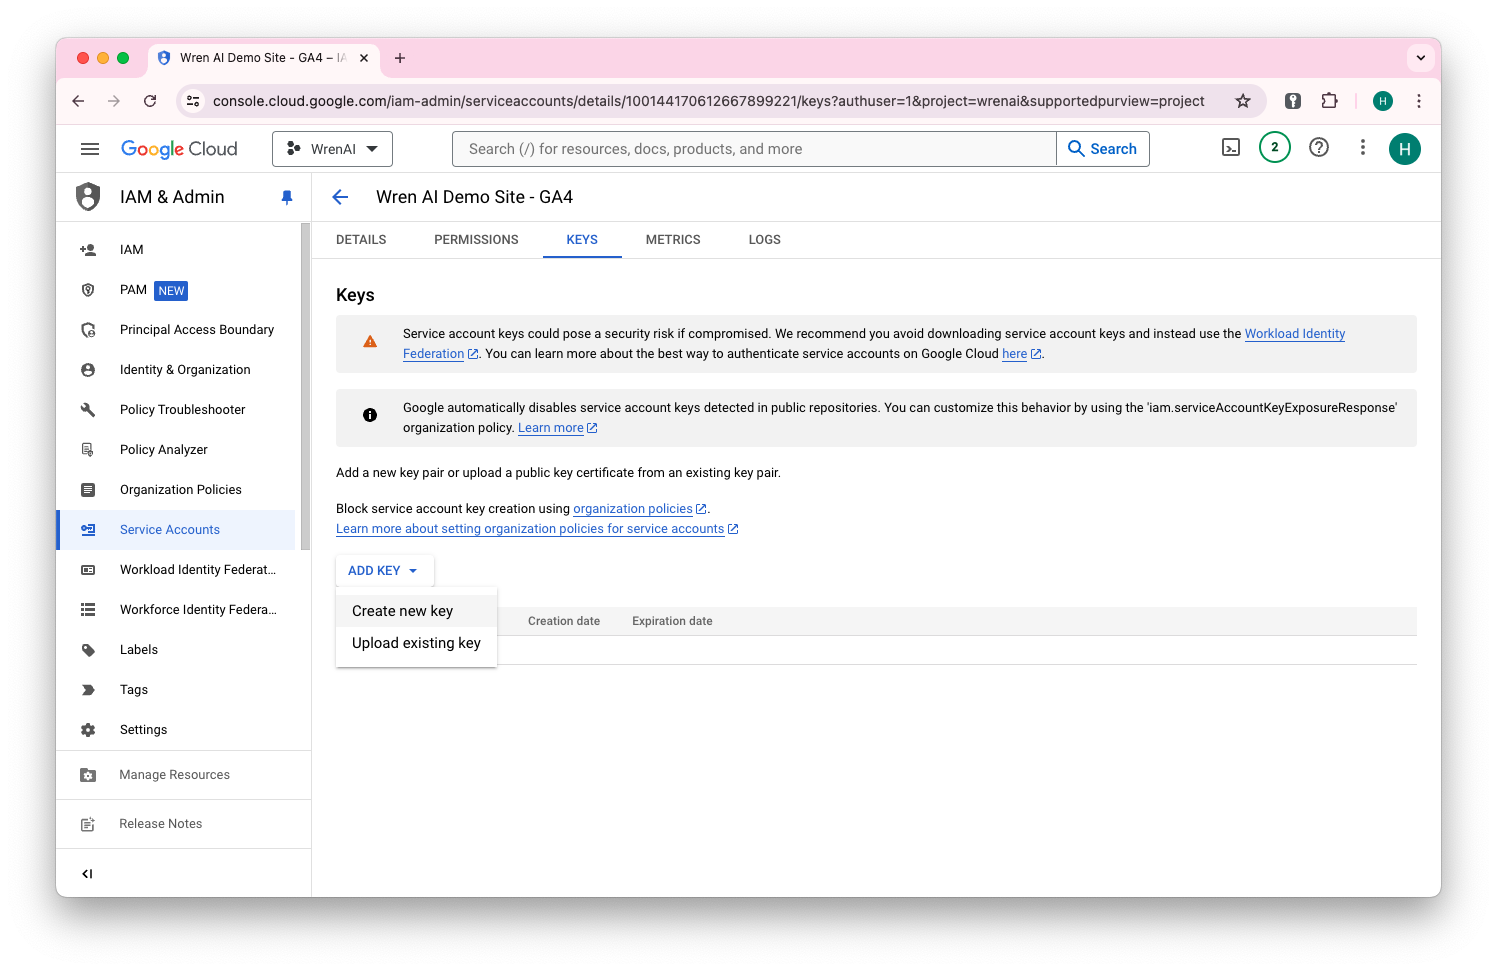Viewport: 1497px width, 971px height.
Task: Choose Upload existing key menu option
Action: coord(416,643)
